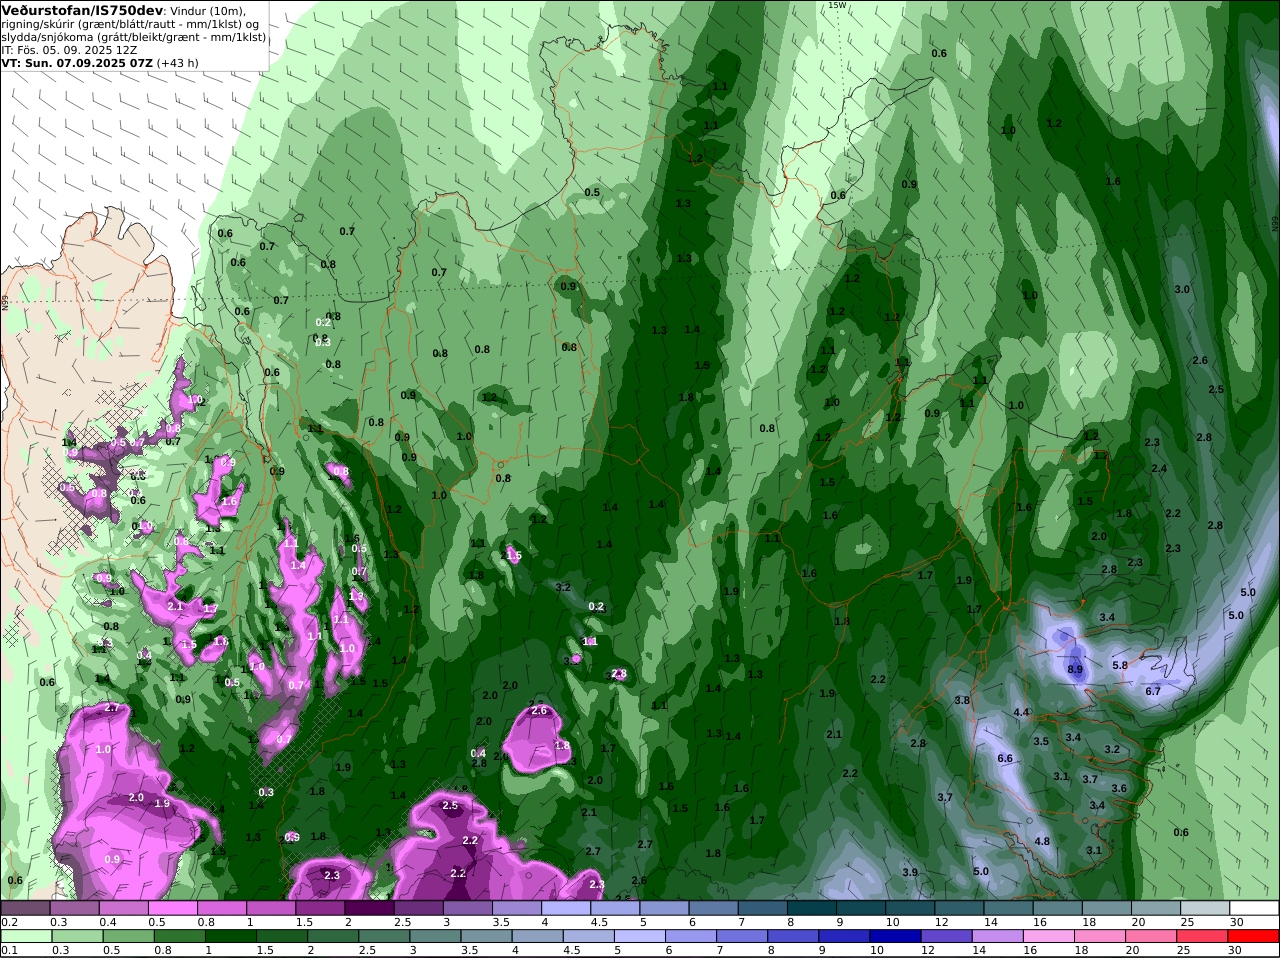Click the 4.4 precipitation value on the map
1280x958 pixels.
1021,712
